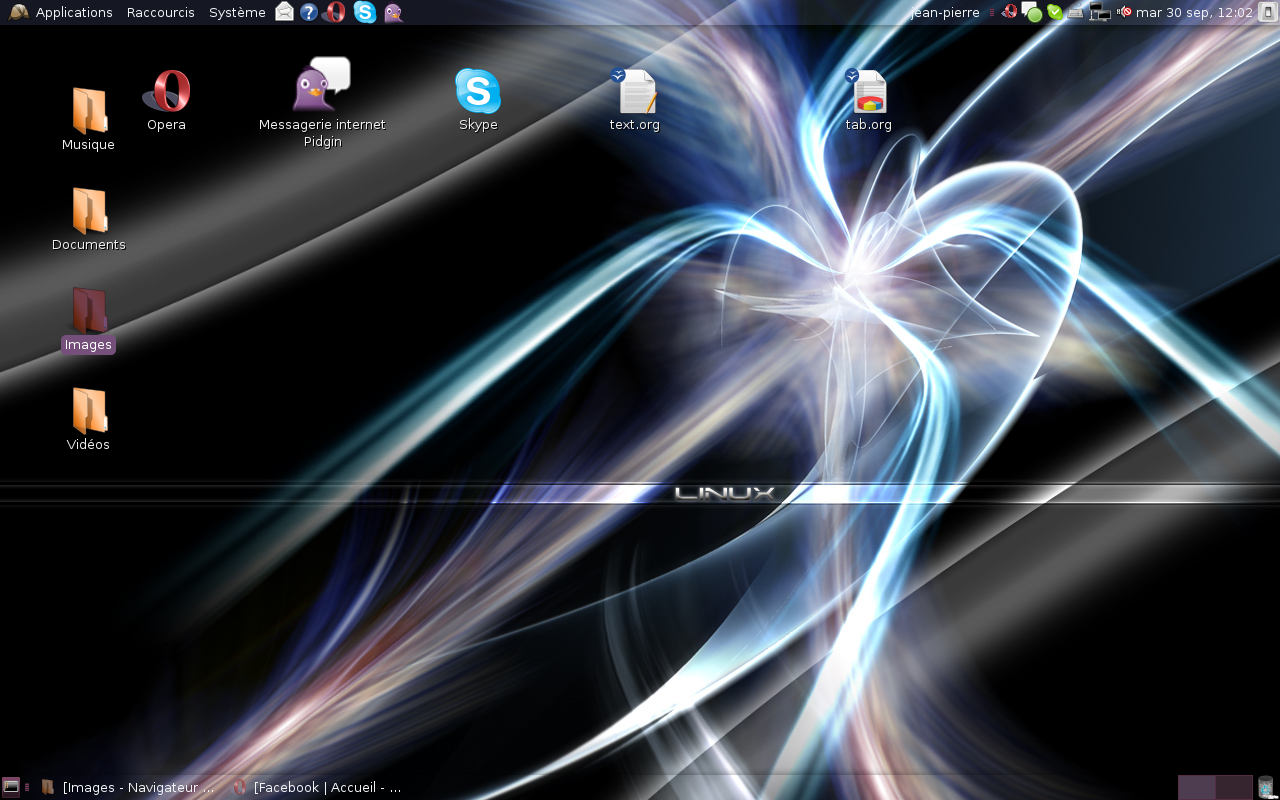Open the Applications menu

[60, 12]
